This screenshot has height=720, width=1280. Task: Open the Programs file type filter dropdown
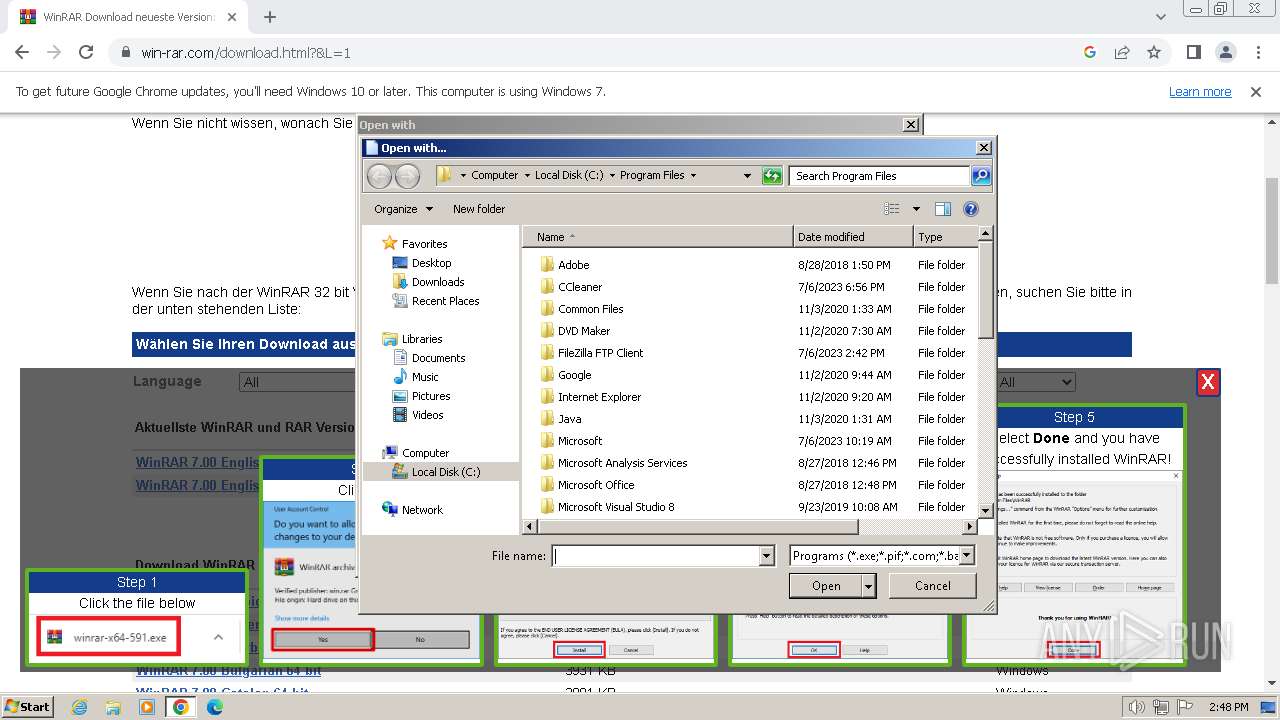[x=967, y=556]
